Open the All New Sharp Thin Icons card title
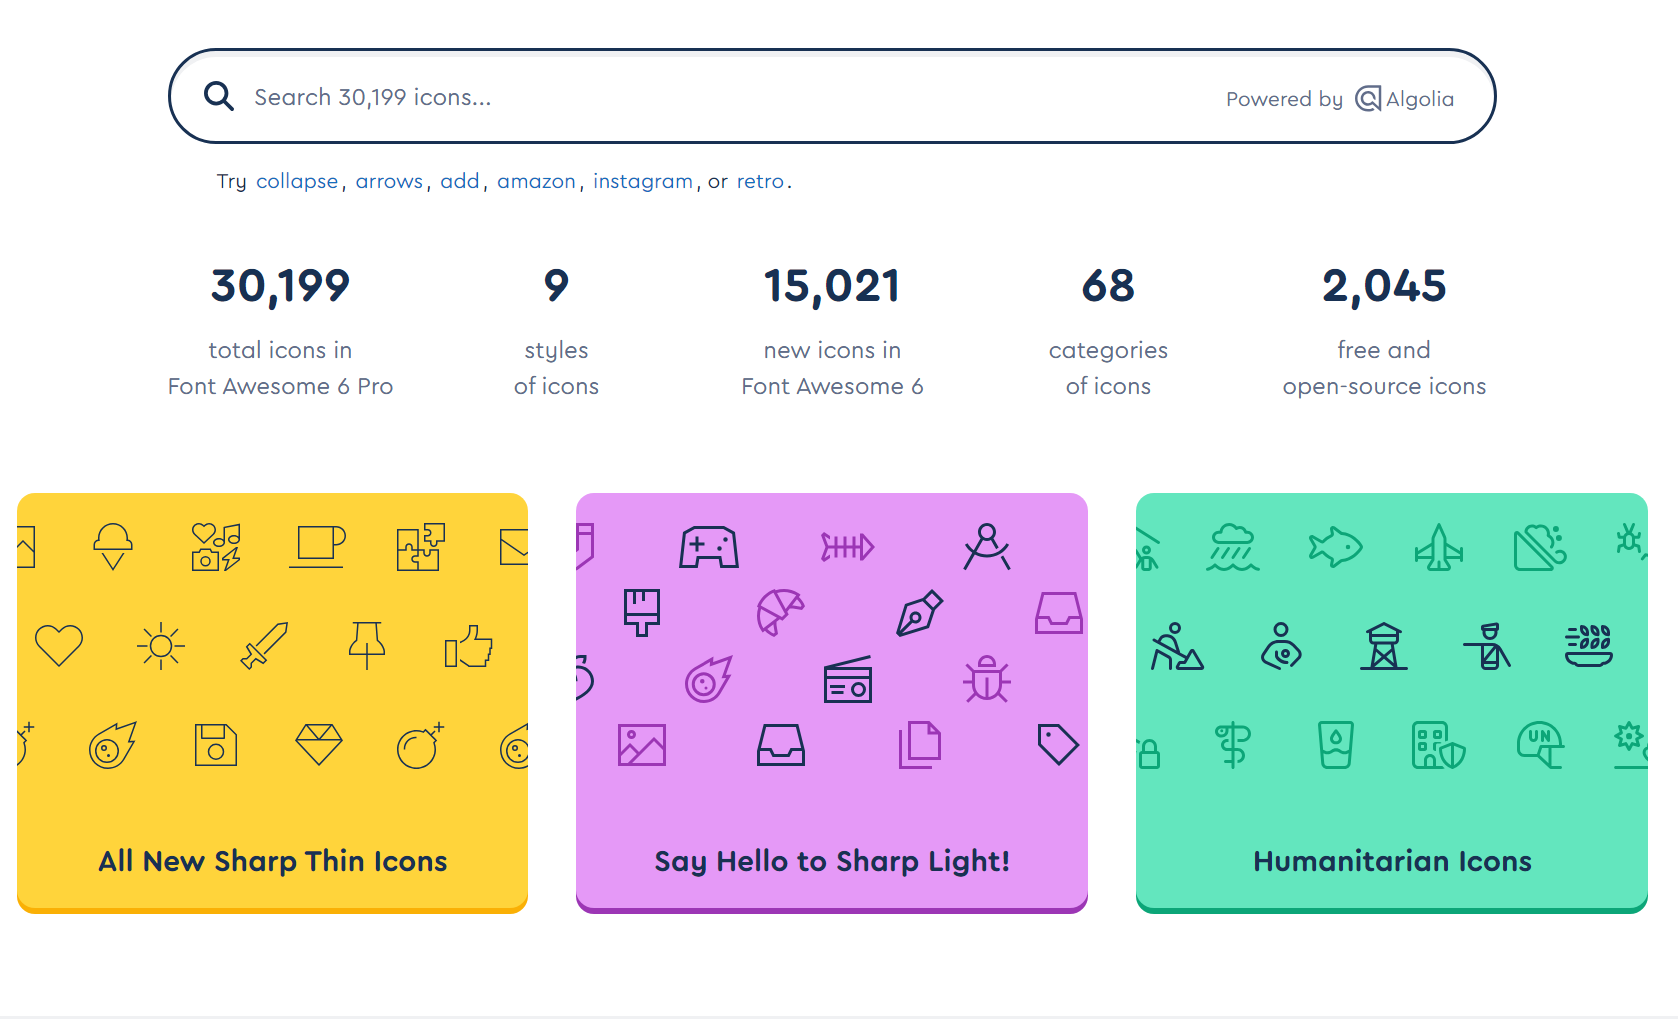The width and height of the screenshot is (1678, 1033). (x=272, y=861)
